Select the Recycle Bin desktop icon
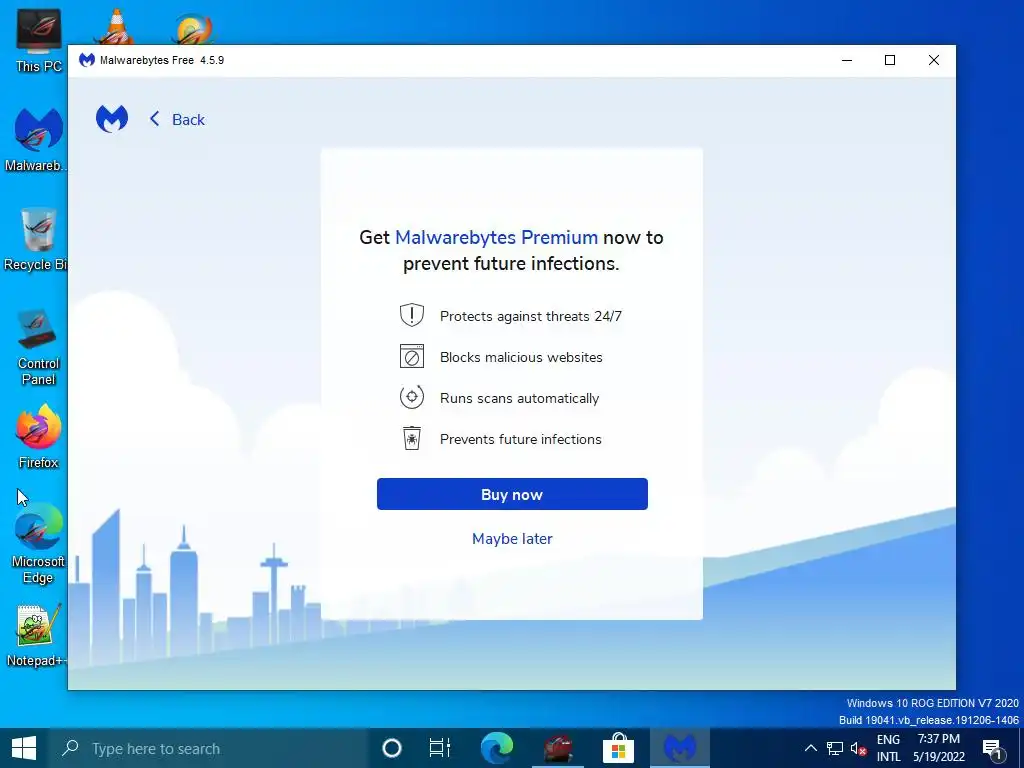Viewport: 1024px width, 768px height. (37, 238)
